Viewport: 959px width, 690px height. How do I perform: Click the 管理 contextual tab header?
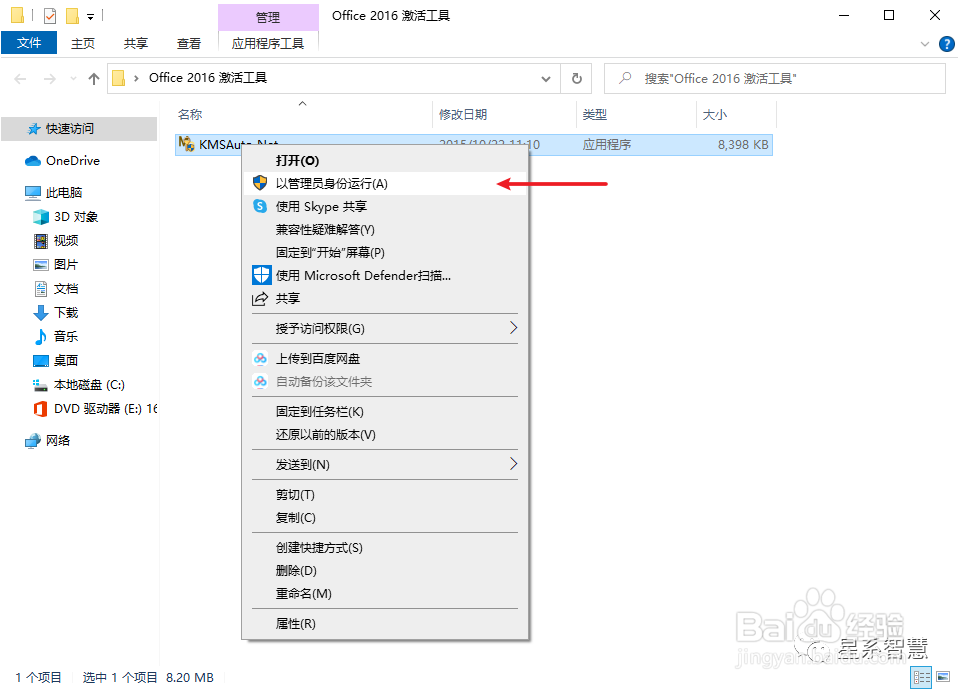268,17
